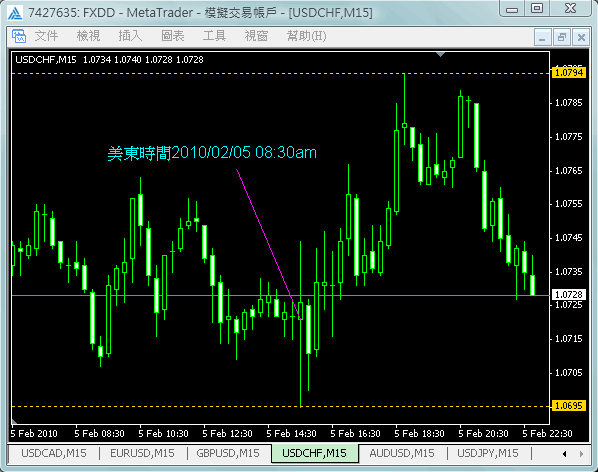Open the 視窗 menu

[256, 36]
